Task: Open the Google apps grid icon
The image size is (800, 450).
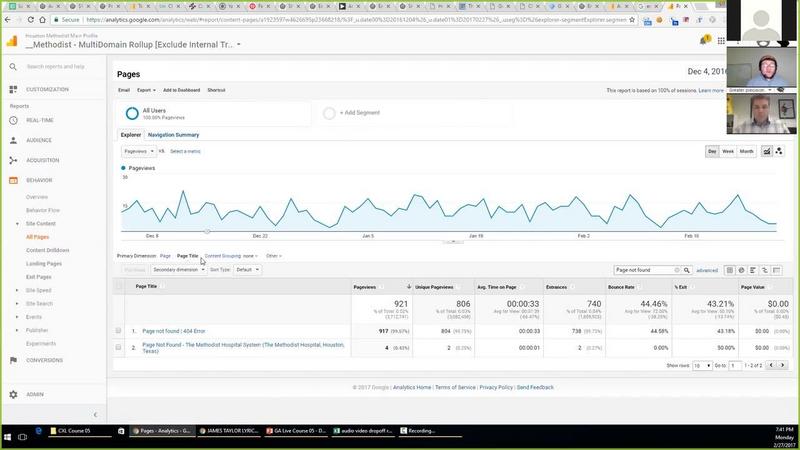Action: tap(721, 41)
